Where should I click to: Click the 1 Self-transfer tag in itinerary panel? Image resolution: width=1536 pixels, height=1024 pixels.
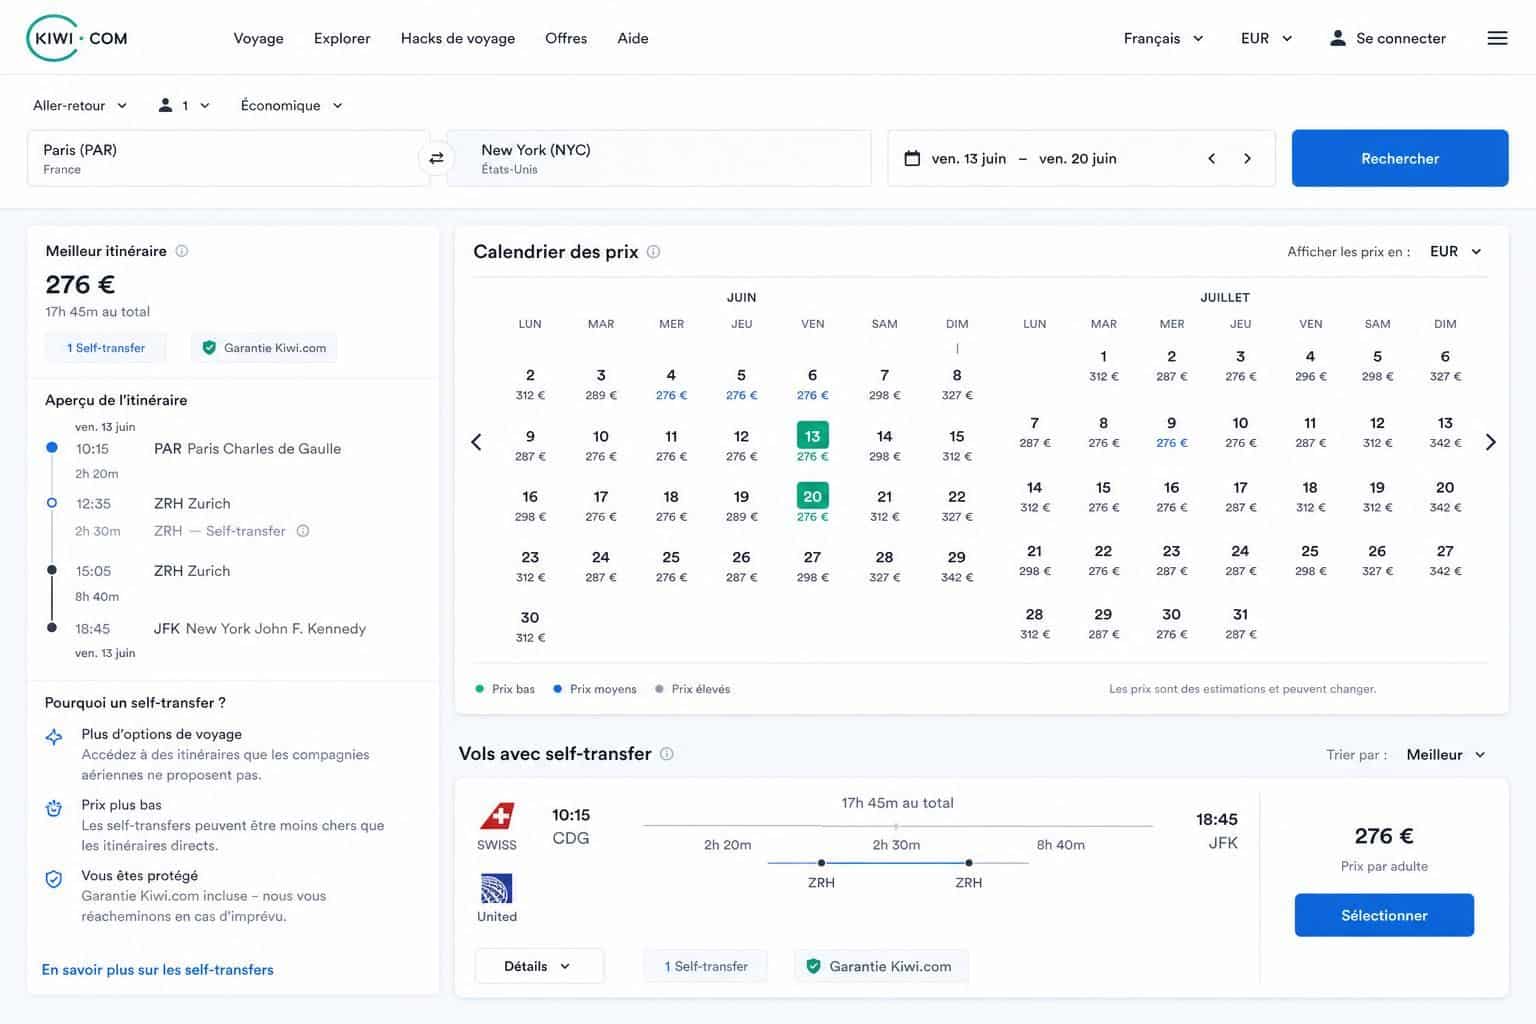pyautogui.click(x=106, y=348)
